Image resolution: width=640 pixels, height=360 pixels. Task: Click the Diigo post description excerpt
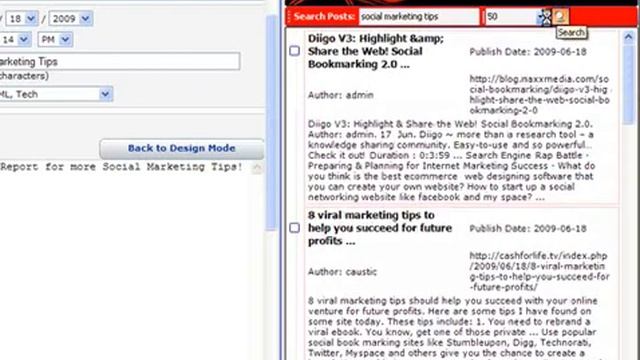click(452, 160)
